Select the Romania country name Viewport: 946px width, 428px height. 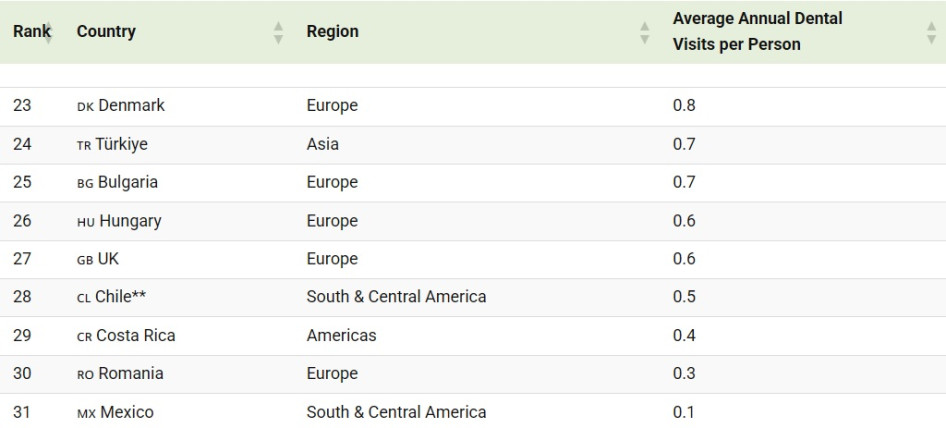(131, 373)
